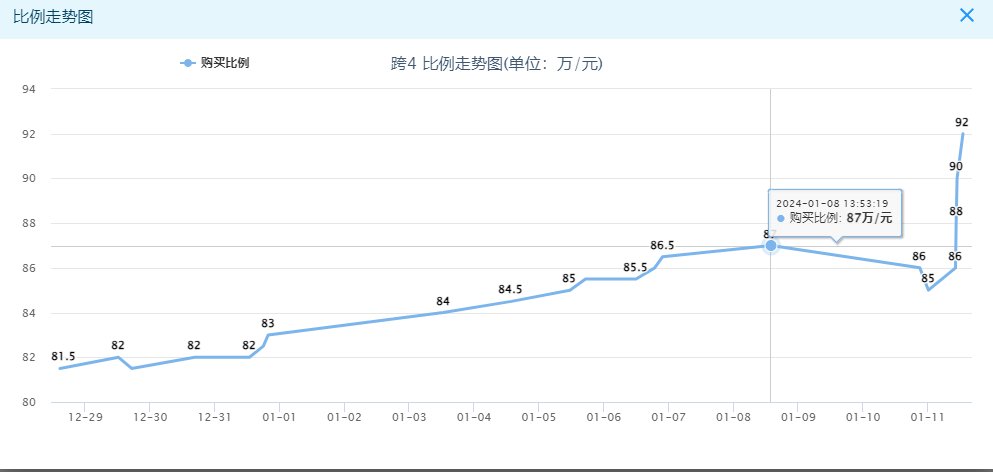Click the 90 data label

956,167
